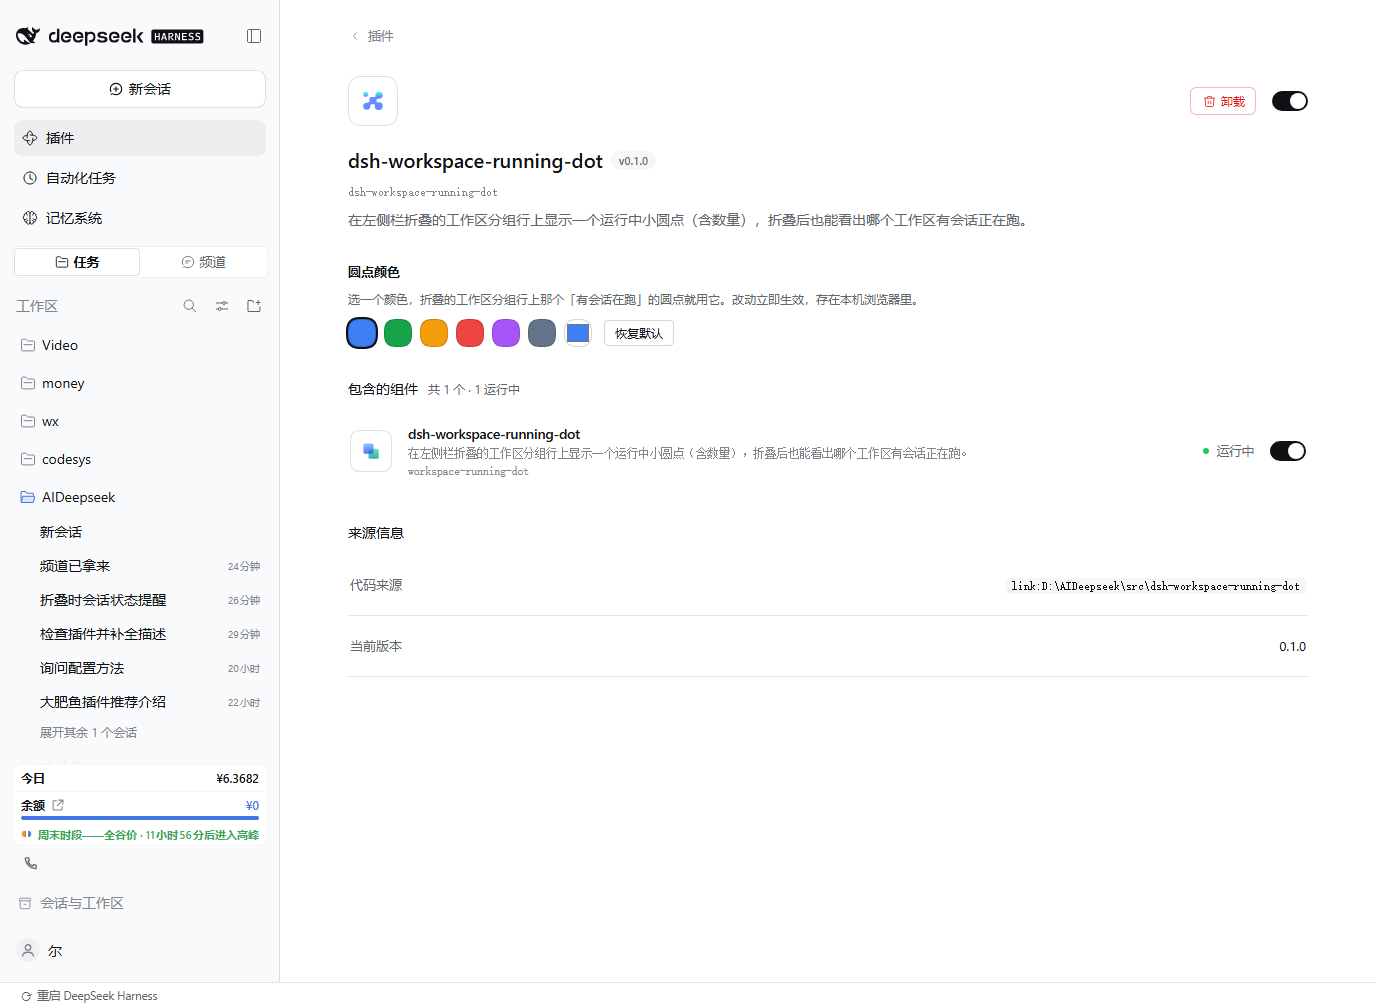Screen dimensions: 1376x1008
Task: Click the user avatar icon
Action: click(29, 950)
